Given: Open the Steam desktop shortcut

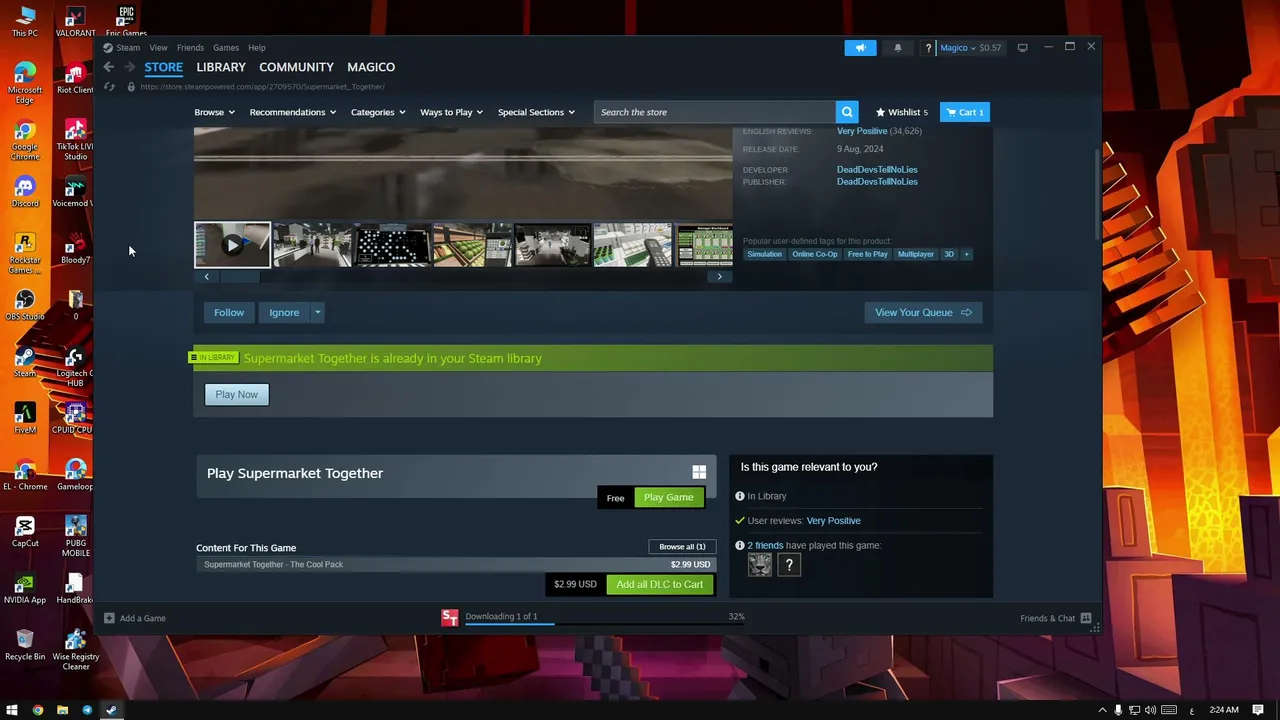Looking at the screenshot, I should (25, 362).
